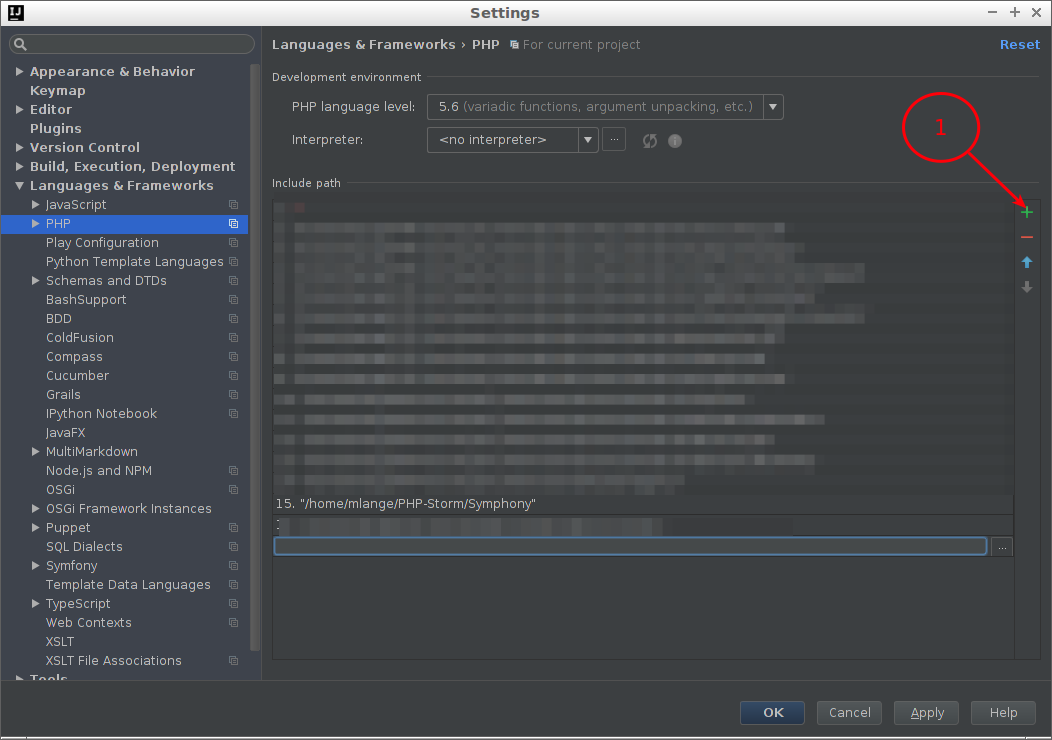Click the new include path input field
The height and width of the screenshot is (740, 1052).
click(630, 547)
